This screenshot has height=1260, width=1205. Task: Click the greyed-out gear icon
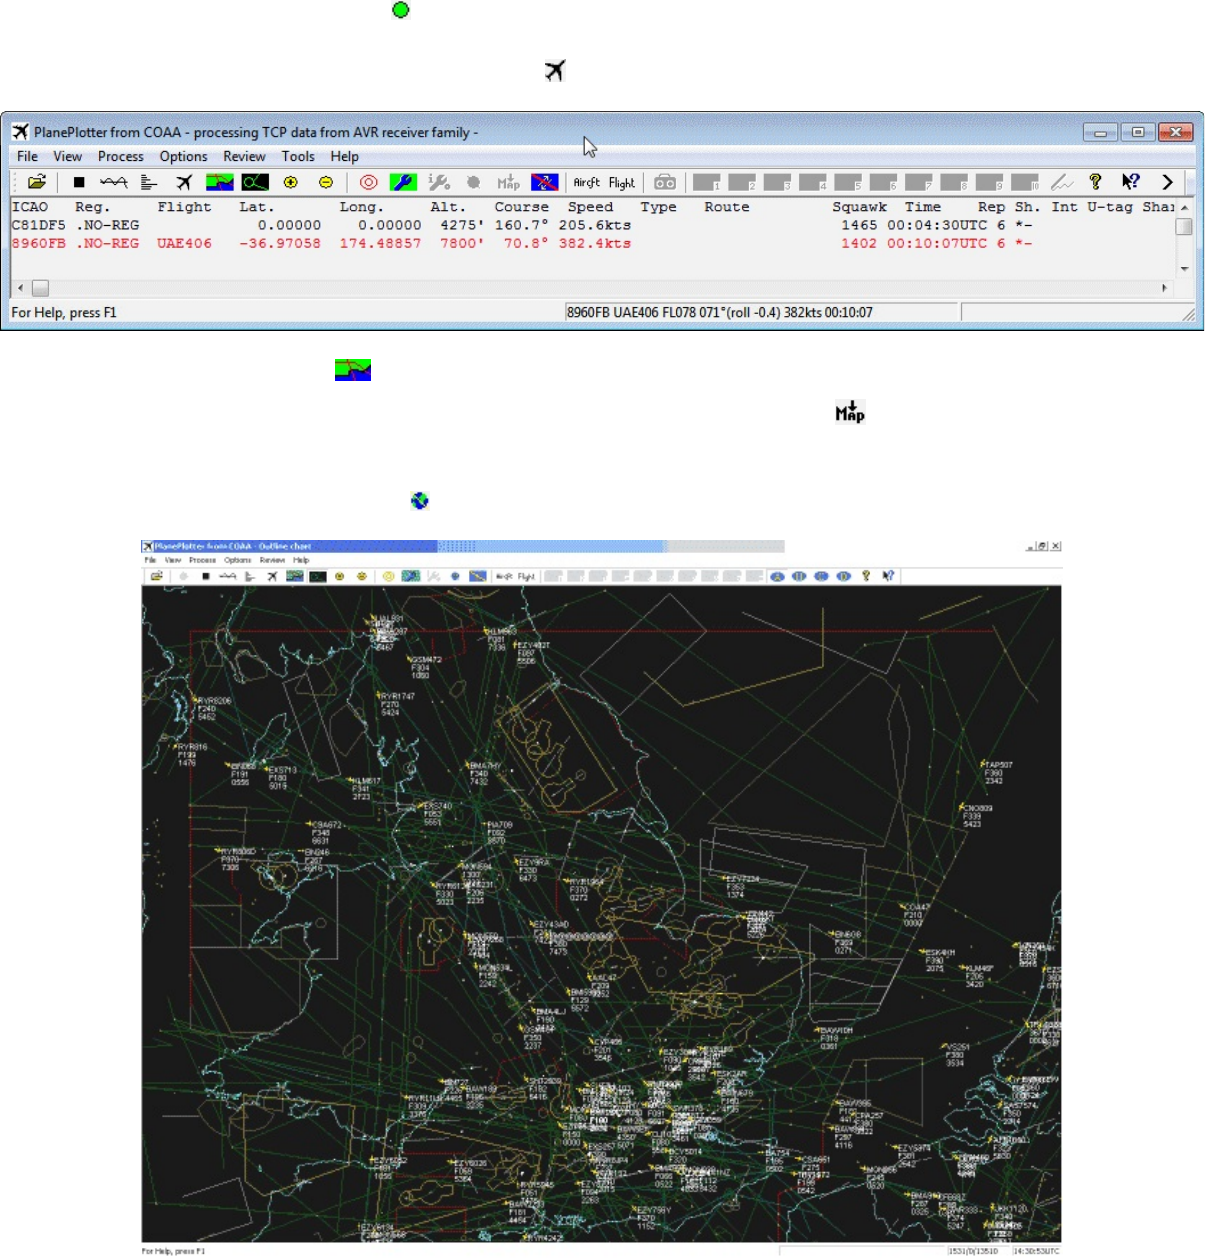[x=474, y=182]
